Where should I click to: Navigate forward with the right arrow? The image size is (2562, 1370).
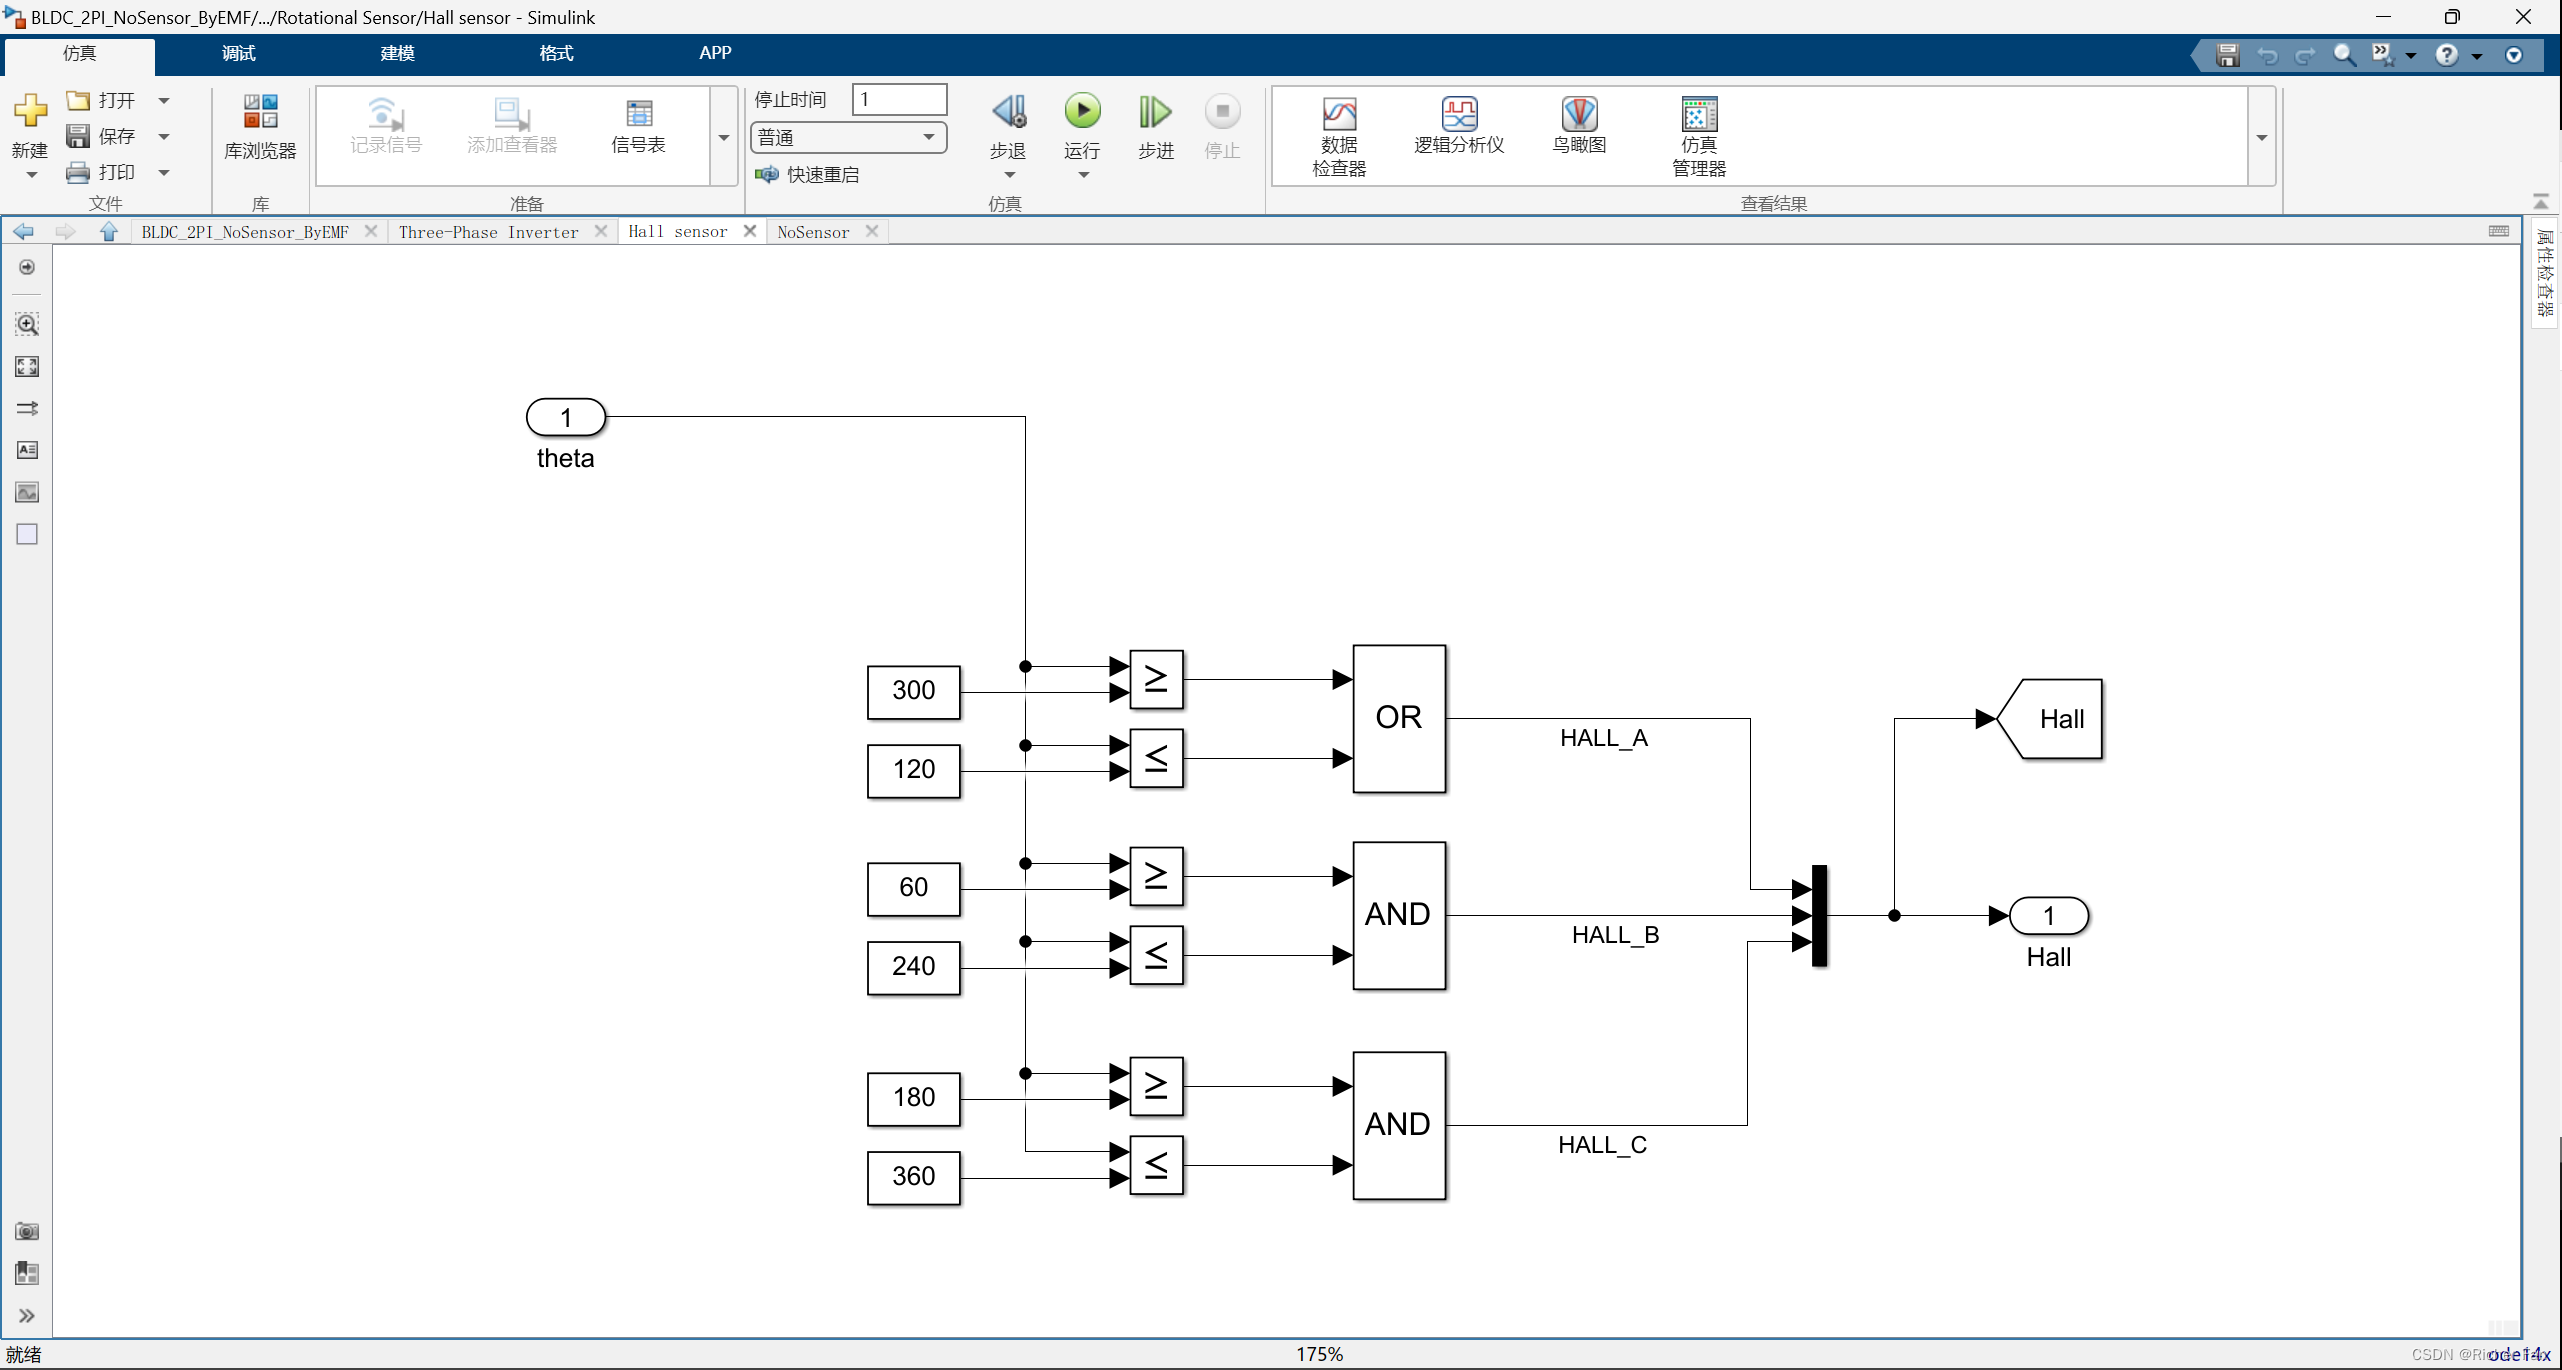point(65,232)
